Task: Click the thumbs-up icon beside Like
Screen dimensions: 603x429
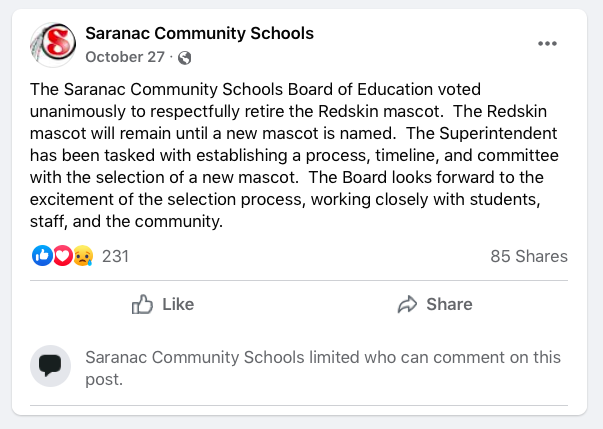Action: click(x=142, y=304)
